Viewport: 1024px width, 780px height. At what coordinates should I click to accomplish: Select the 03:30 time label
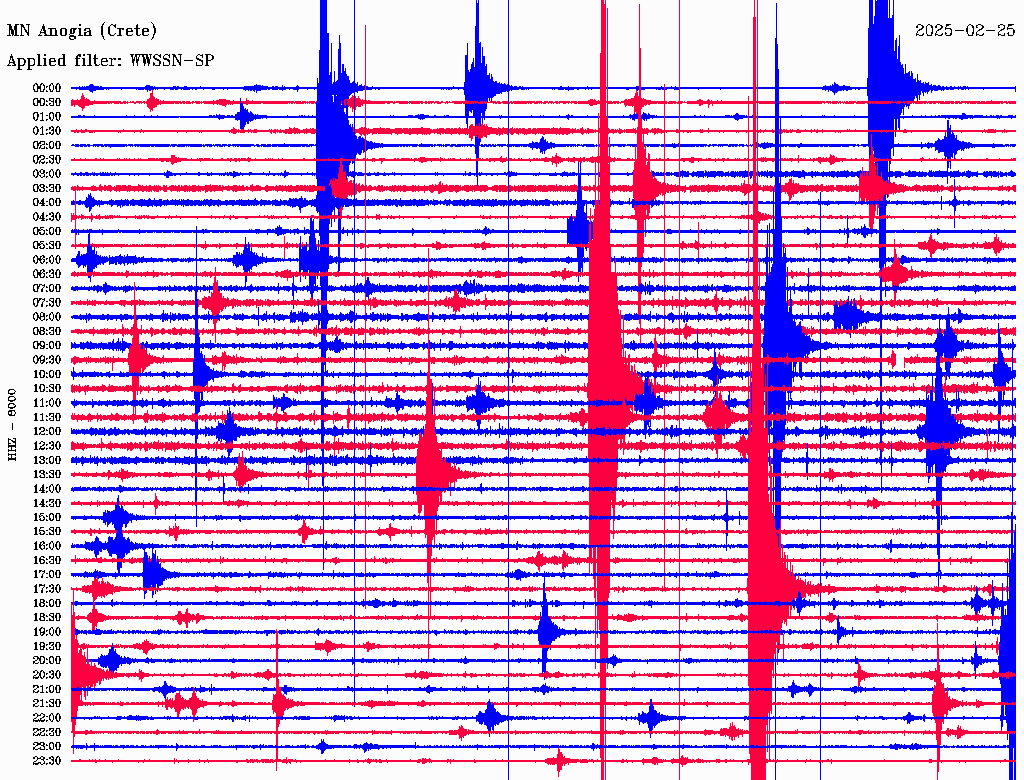click(x=46, y=188)
